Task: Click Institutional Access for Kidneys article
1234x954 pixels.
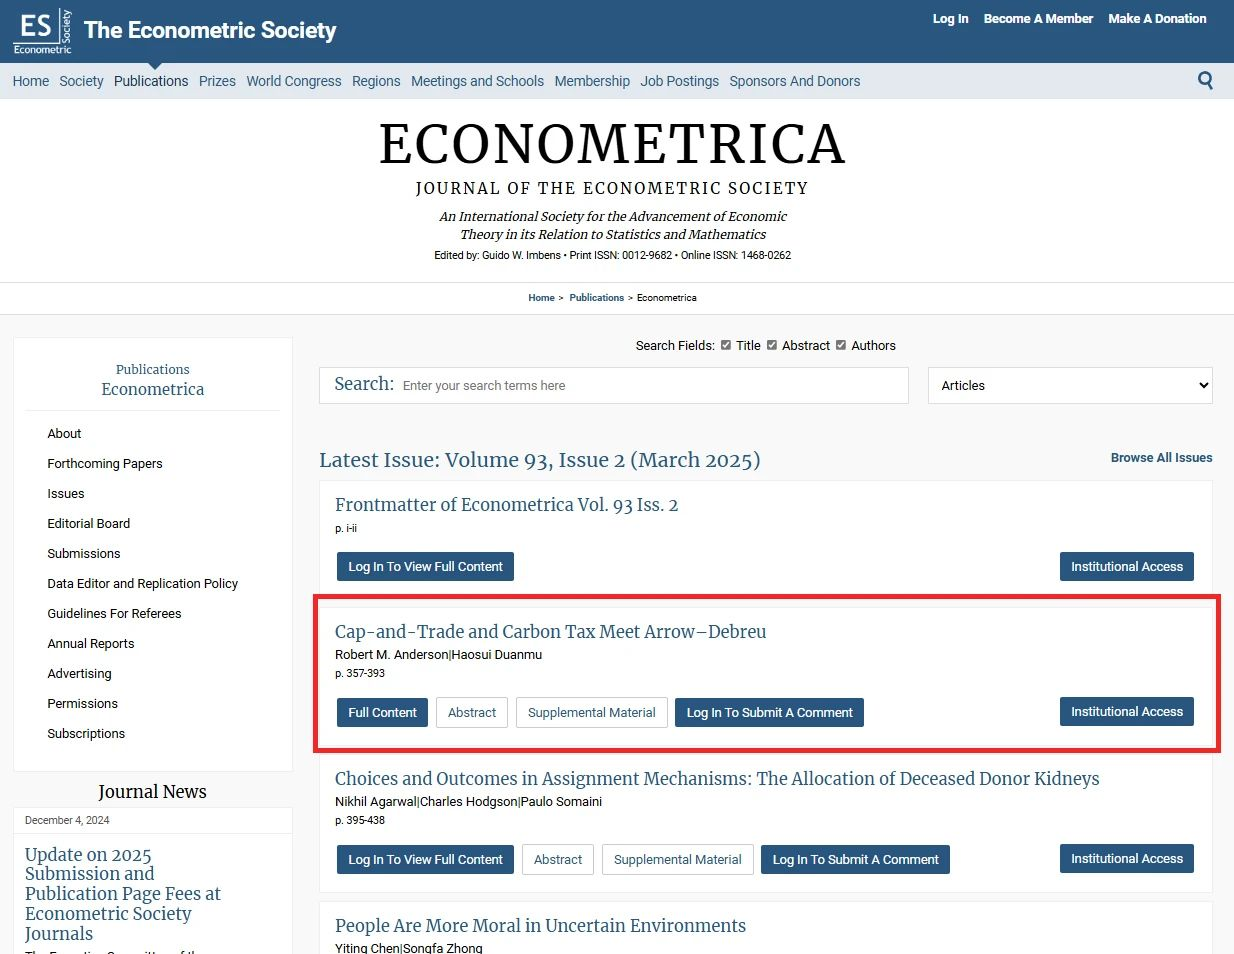Action: click(1126, 859)
